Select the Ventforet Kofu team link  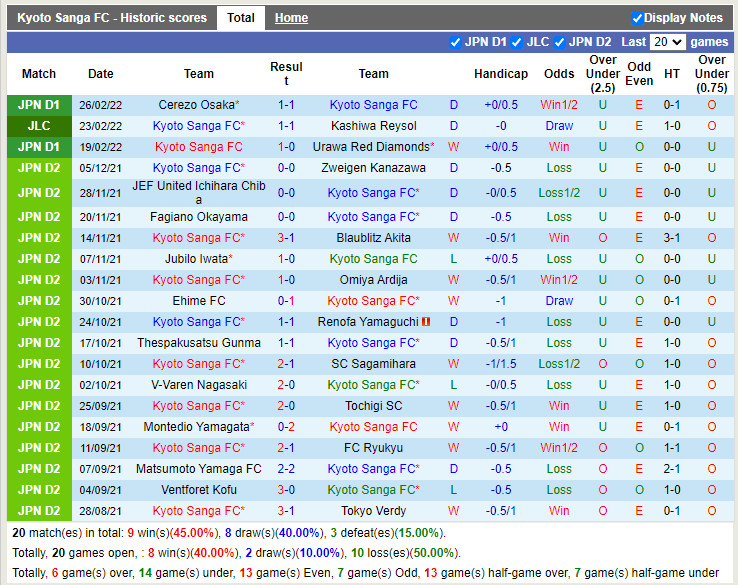coord(198,490)
